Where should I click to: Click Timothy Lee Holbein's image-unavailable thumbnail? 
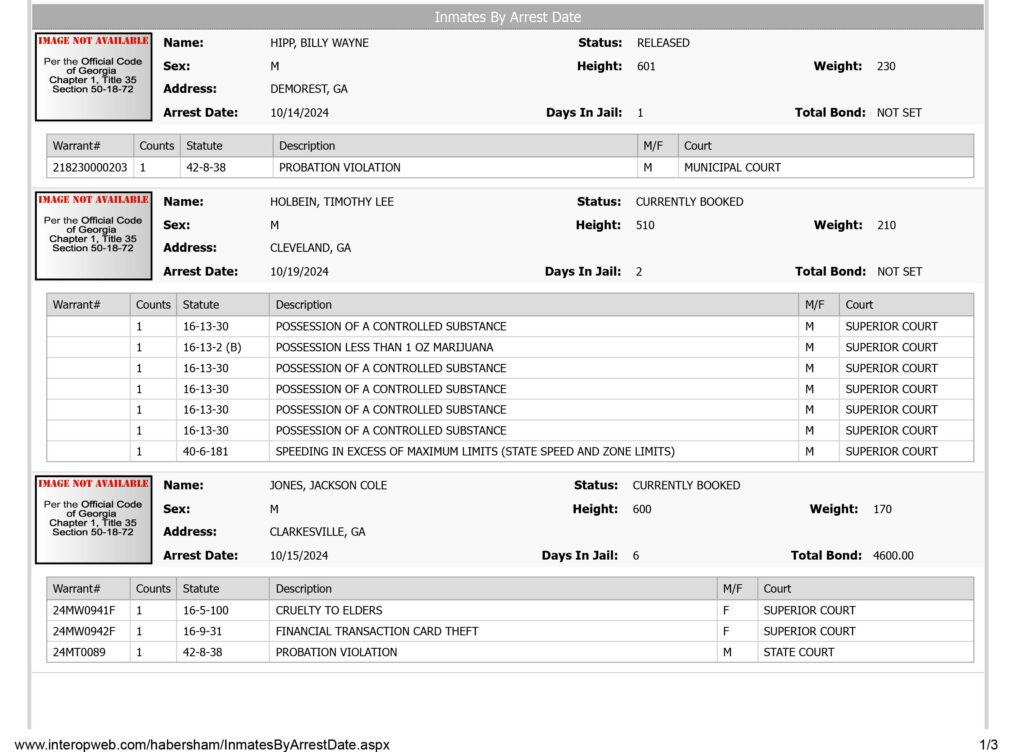93,236
